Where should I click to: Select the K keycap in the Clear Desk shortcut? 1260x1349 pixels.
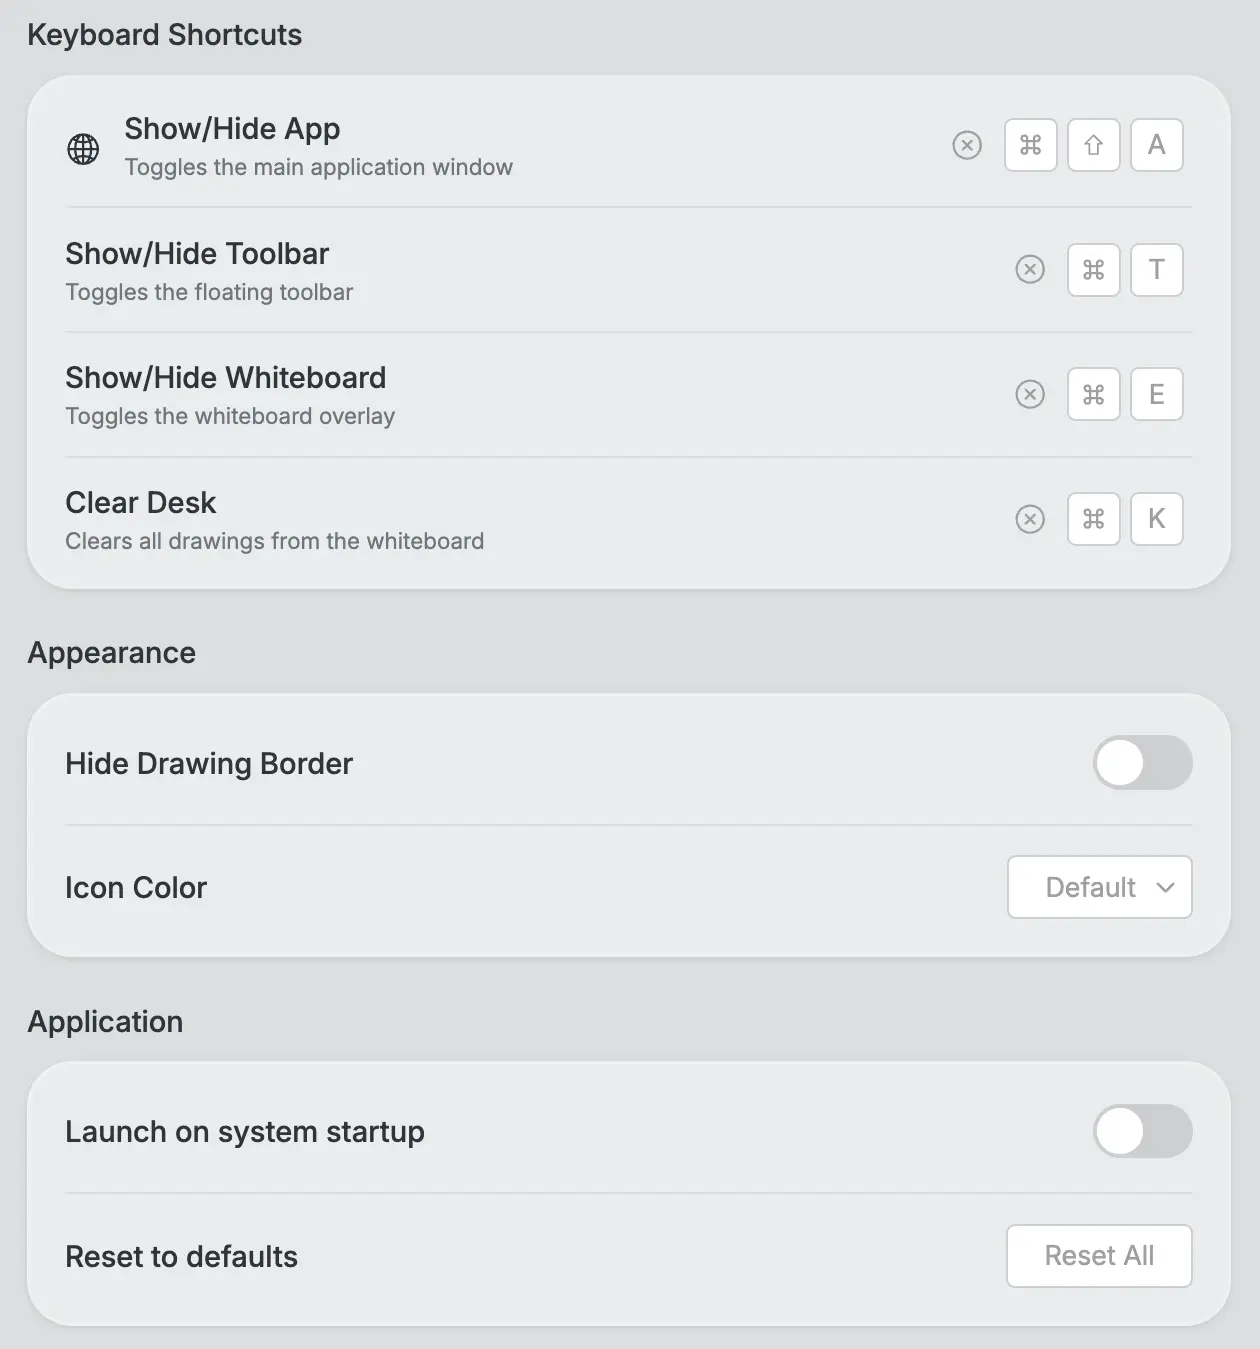tap(1156, 519)
